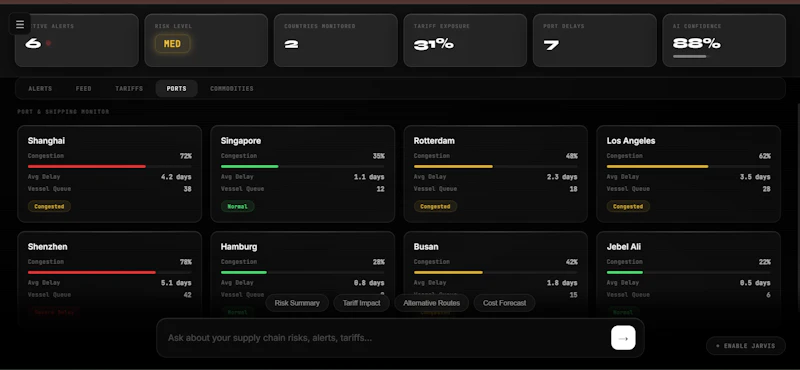Click AI Confidence progress bar
Screen dimensions: 800x370
[691, 57]
